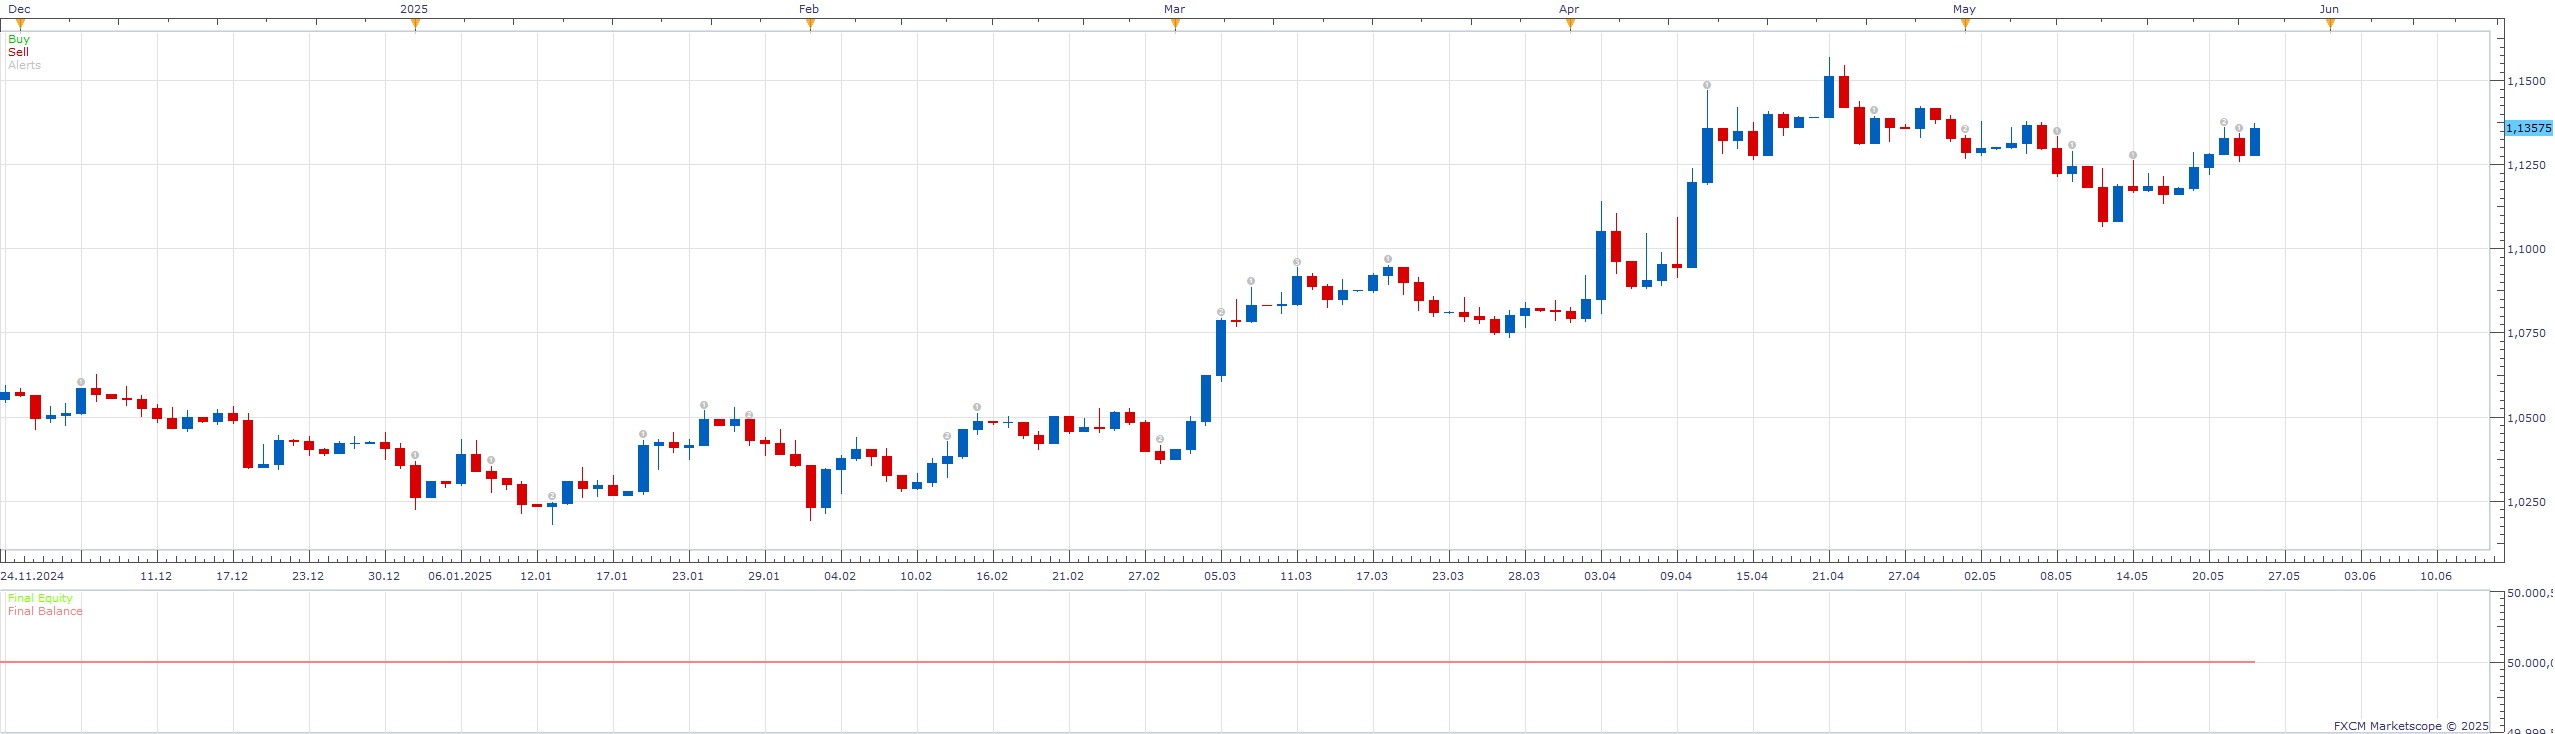The width and height of the screenshot is (2555, 734).
Task: Click the red Final Balance line
Action: coord(1127,662)
